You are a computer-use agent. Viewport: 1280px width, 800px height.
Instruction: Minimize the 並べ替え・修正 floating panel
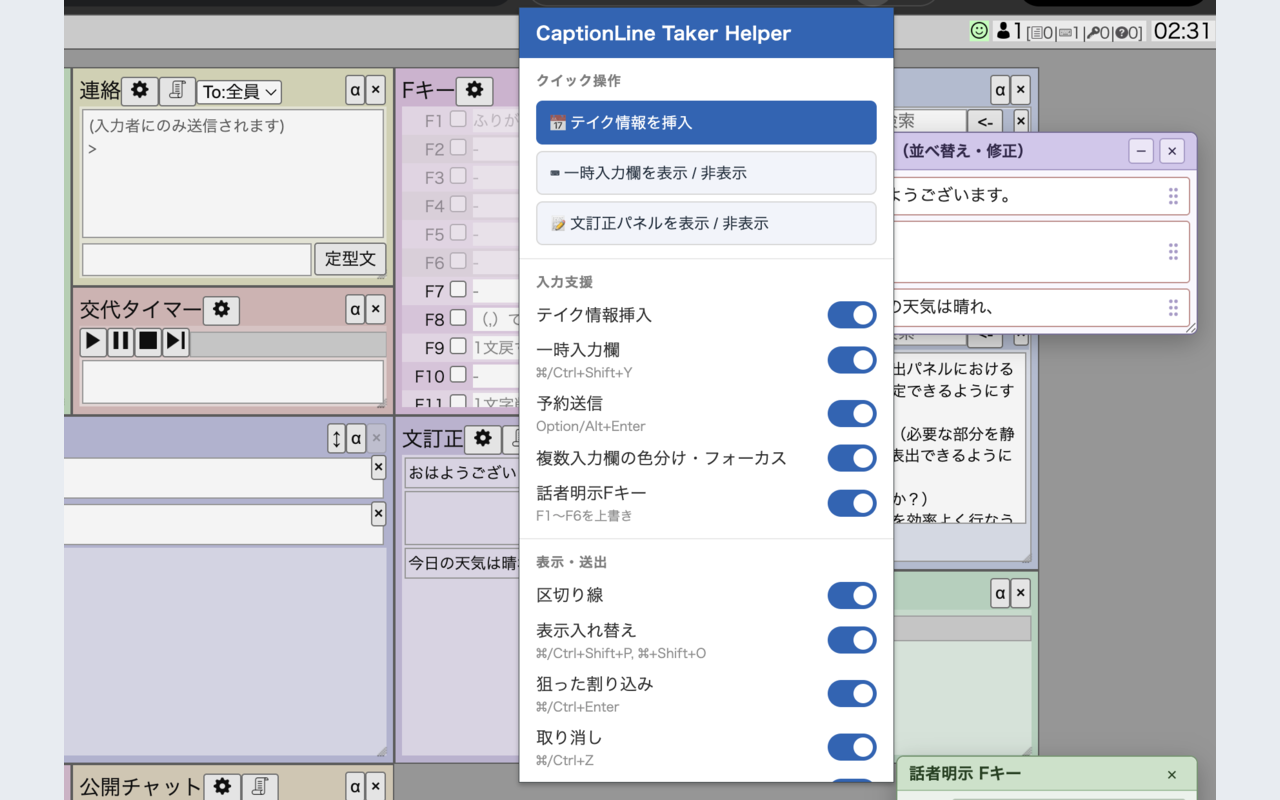[1141, 151]
